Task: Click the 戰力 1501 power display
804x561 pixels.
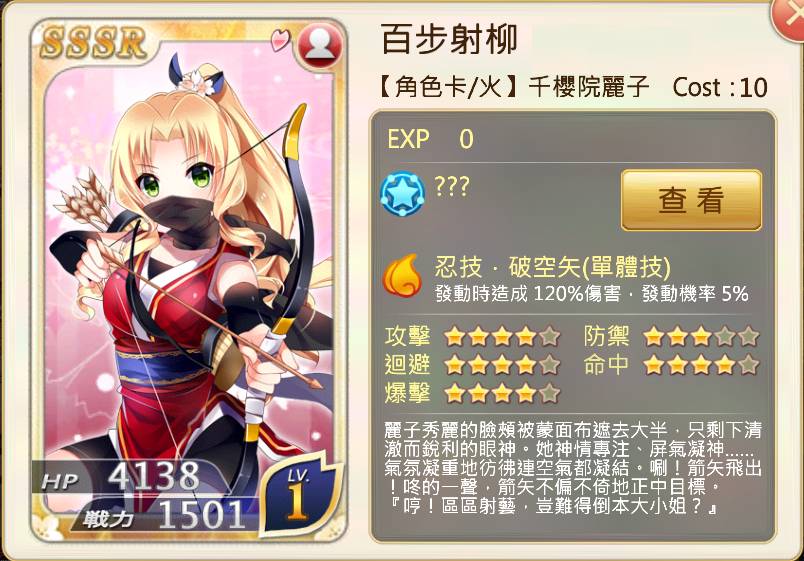Action: click(164, 514)
